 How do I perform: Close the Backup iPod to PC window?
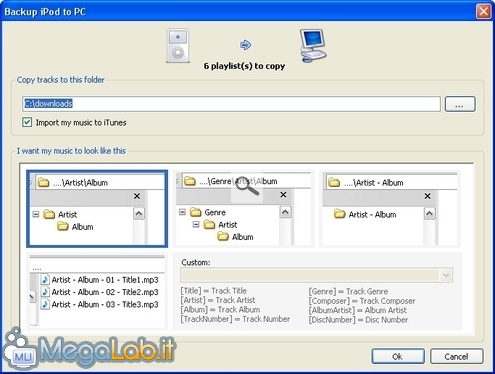[483, 12]
